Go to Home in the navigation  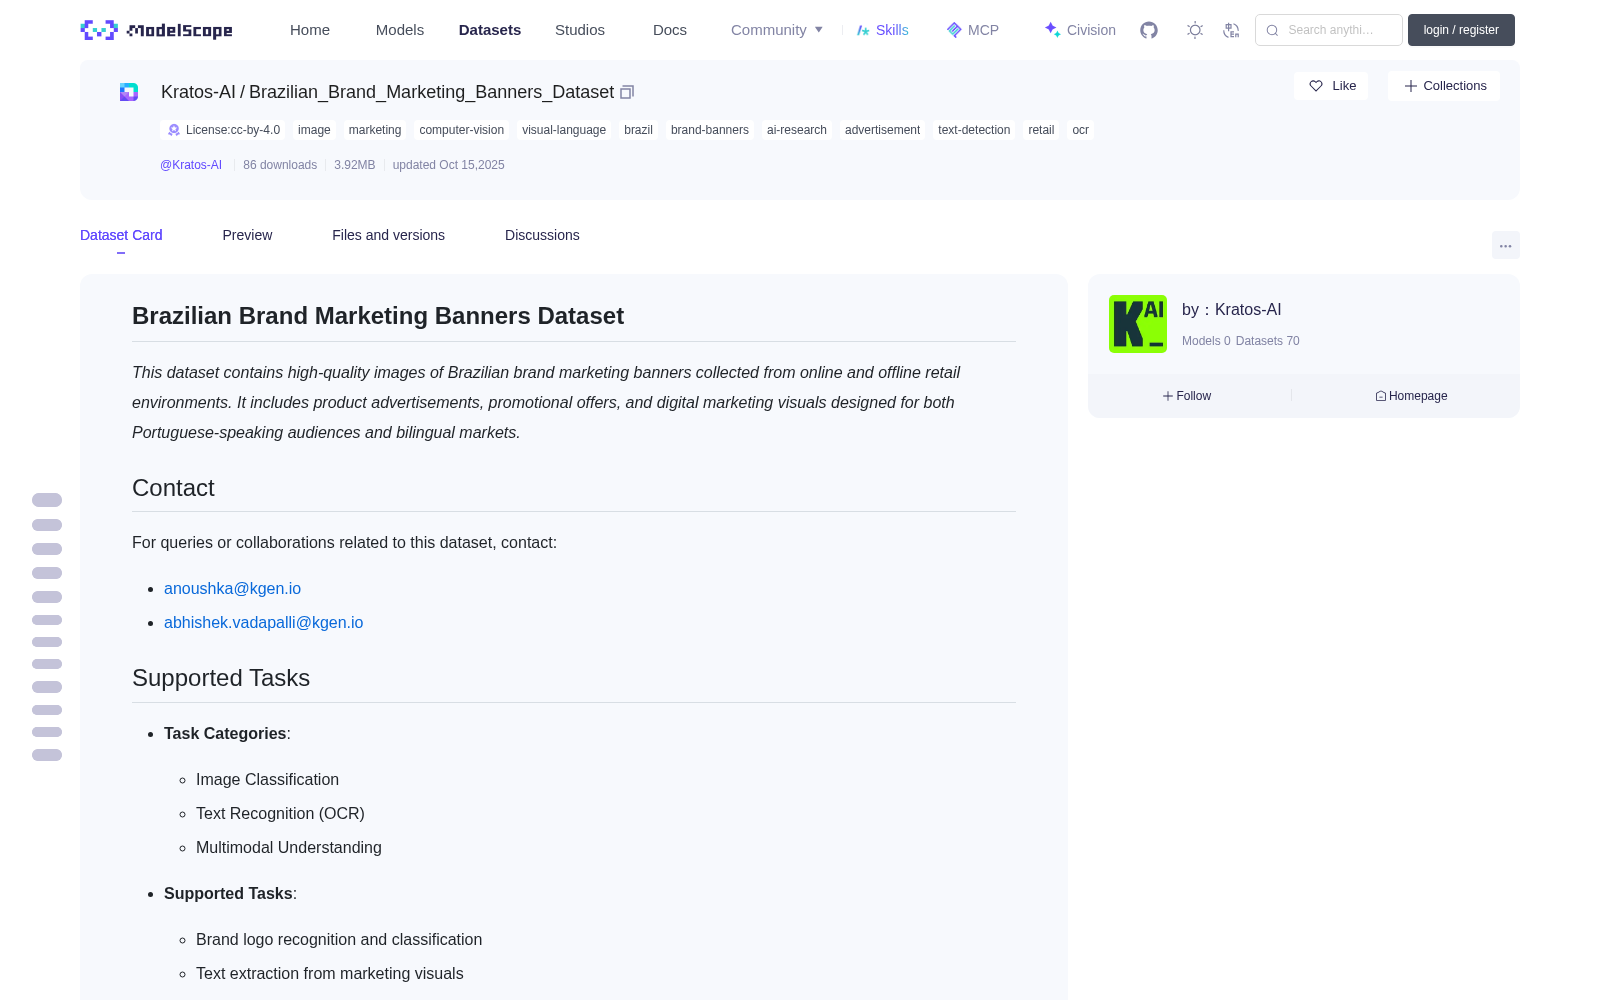point(310,30)
